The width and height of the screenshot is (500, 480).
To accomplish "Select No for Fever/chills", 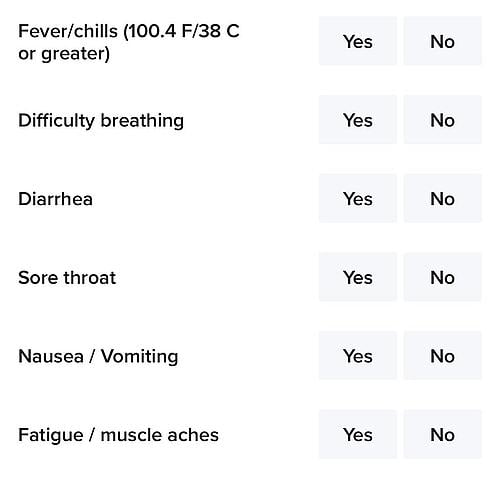I will click(x=443, y=41).
